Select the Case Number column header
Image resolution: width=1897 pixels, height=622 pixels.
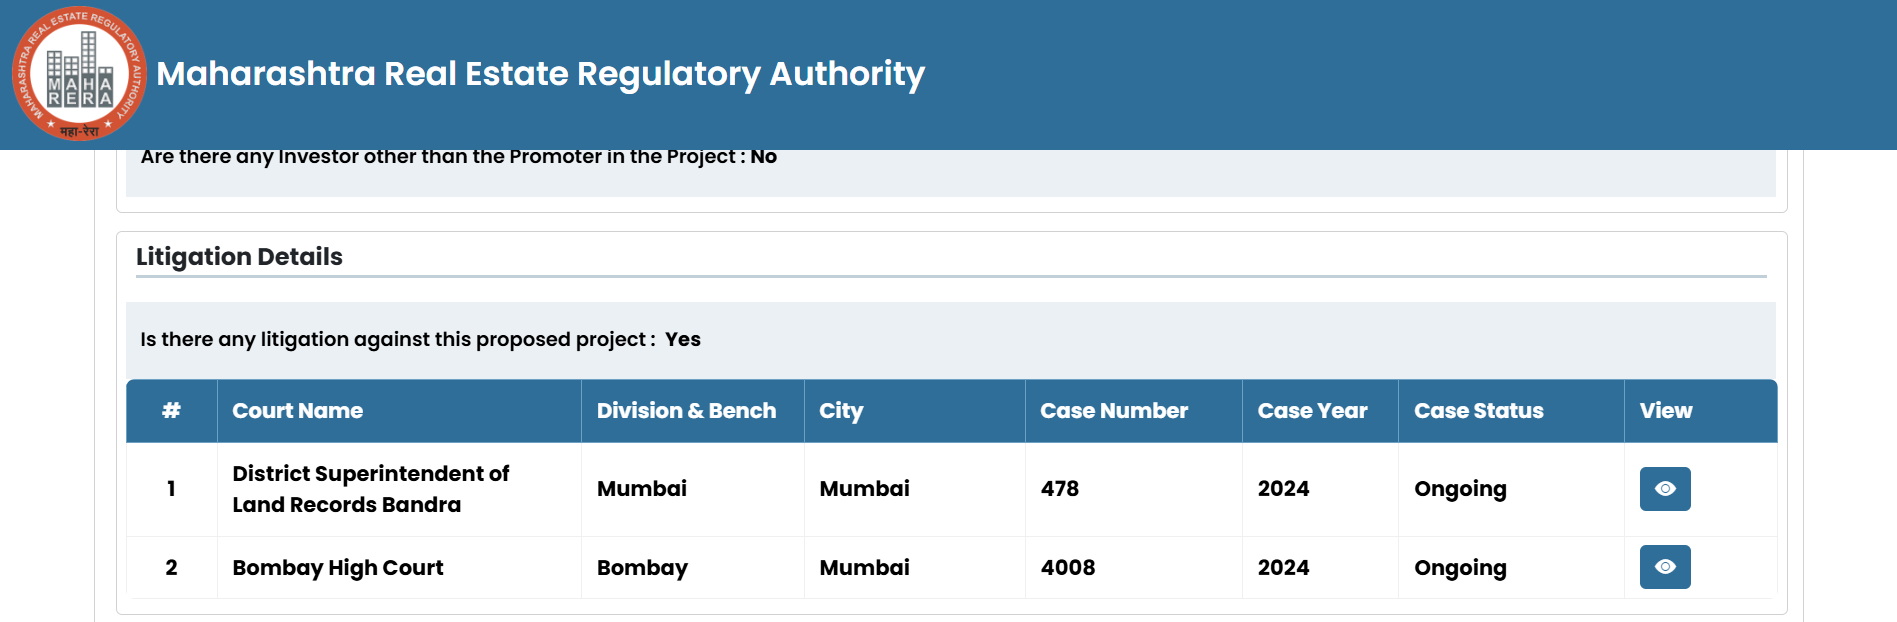(1113, 411)
